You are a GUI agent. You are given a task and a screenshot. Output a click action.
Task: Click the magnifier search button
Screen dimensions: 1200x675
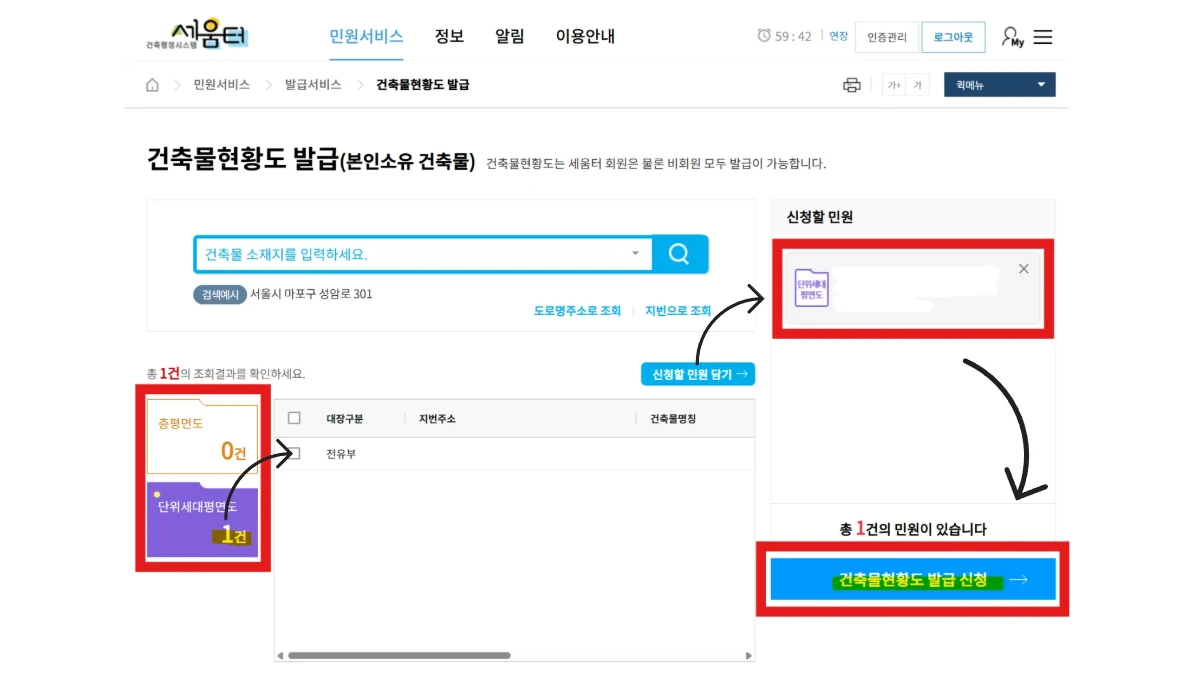coord(679,254)
